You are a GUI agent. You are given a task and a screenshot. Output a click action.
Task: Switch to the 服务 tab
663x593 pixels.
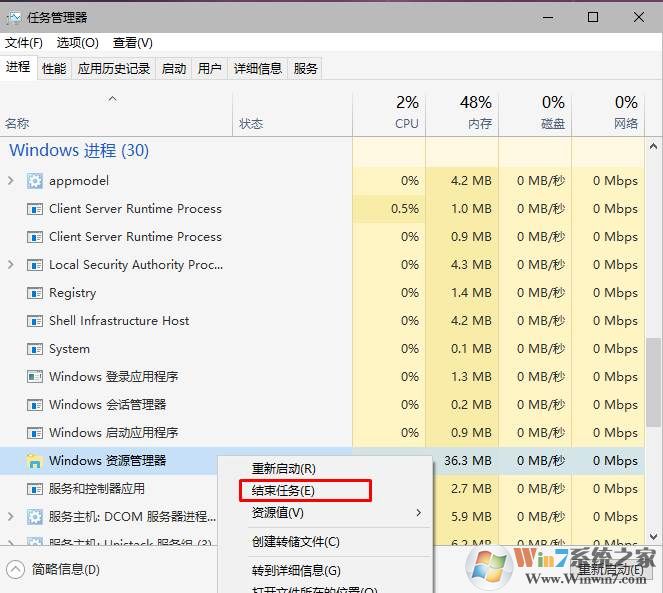click(x=305, y=68)
